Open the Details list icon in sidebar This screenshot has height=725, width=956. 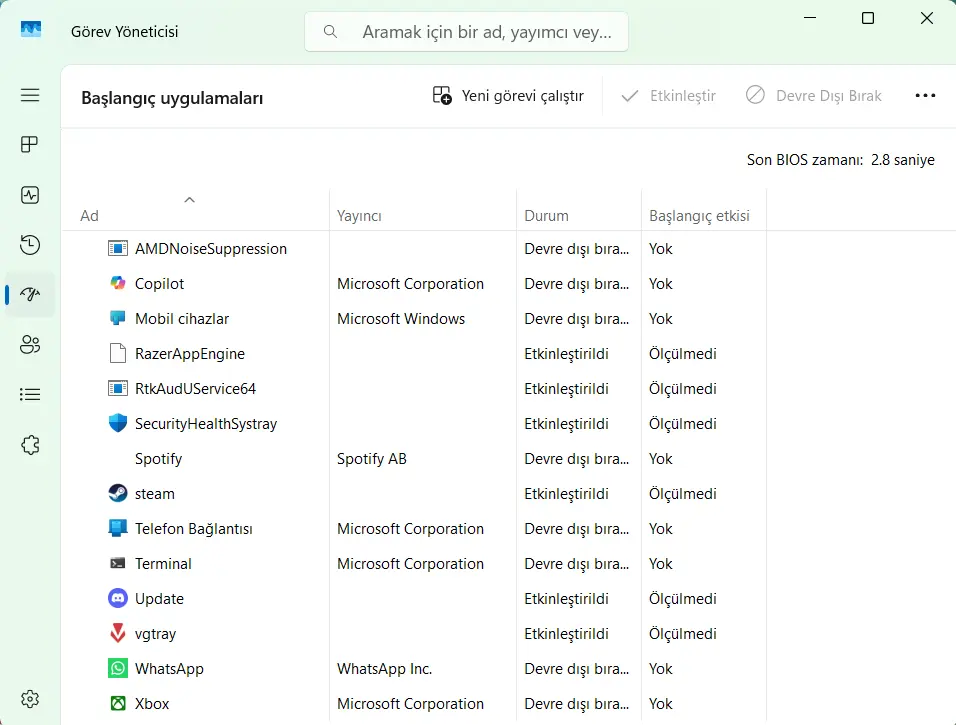(x=30, y=395)
